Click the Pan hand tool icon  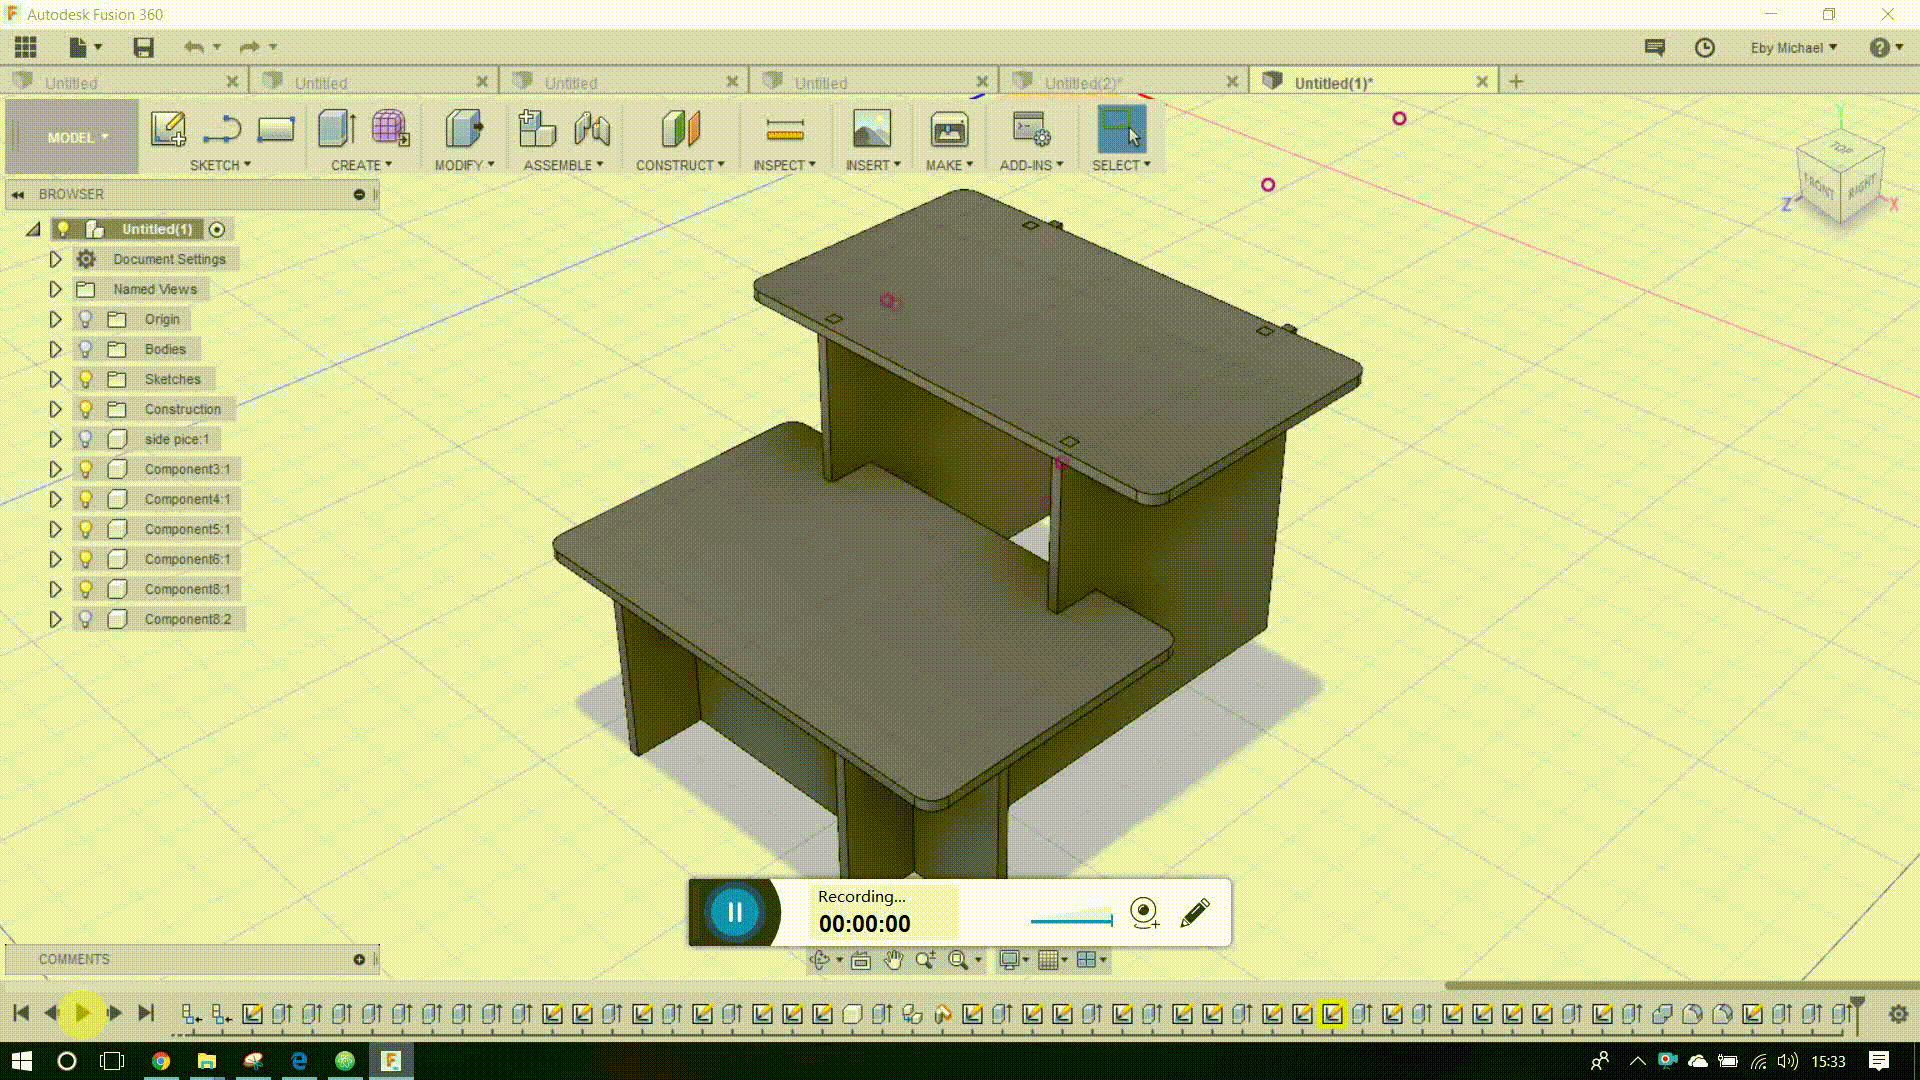[893, 960]
